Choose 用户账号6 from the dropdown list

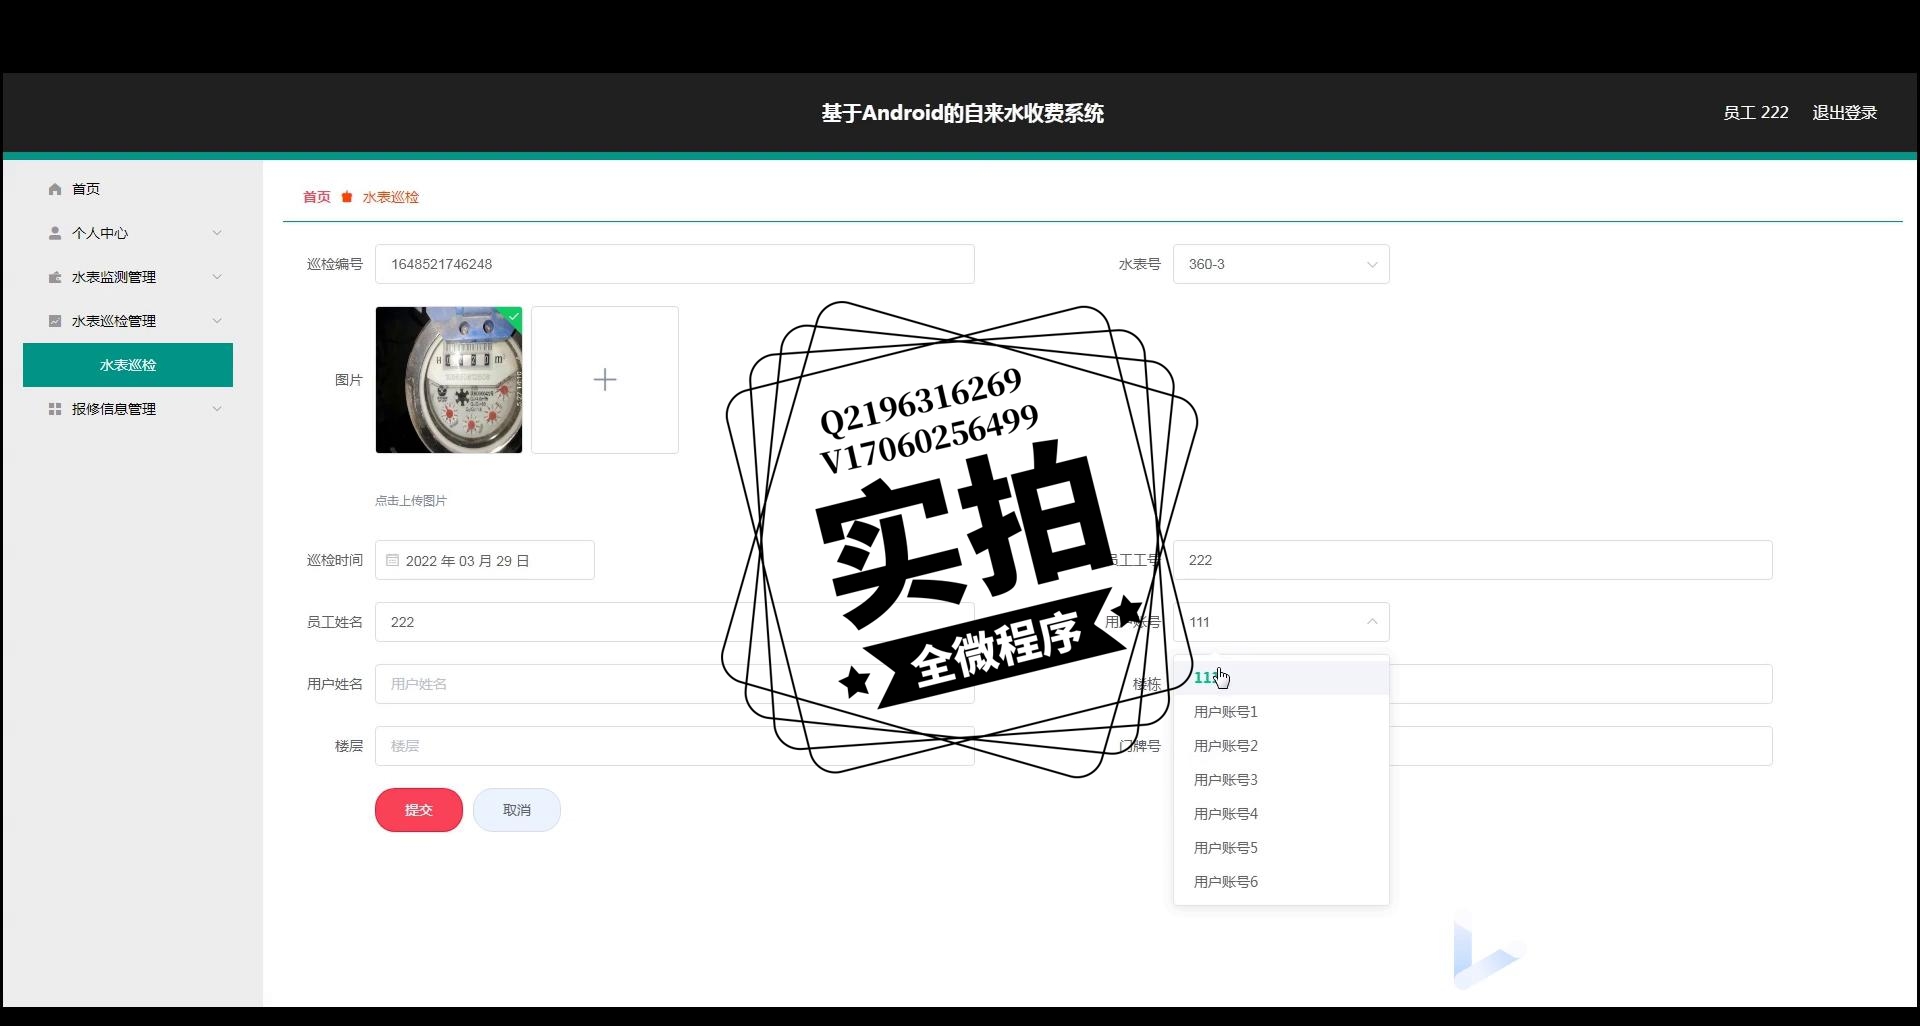(x=1281, y=882)
